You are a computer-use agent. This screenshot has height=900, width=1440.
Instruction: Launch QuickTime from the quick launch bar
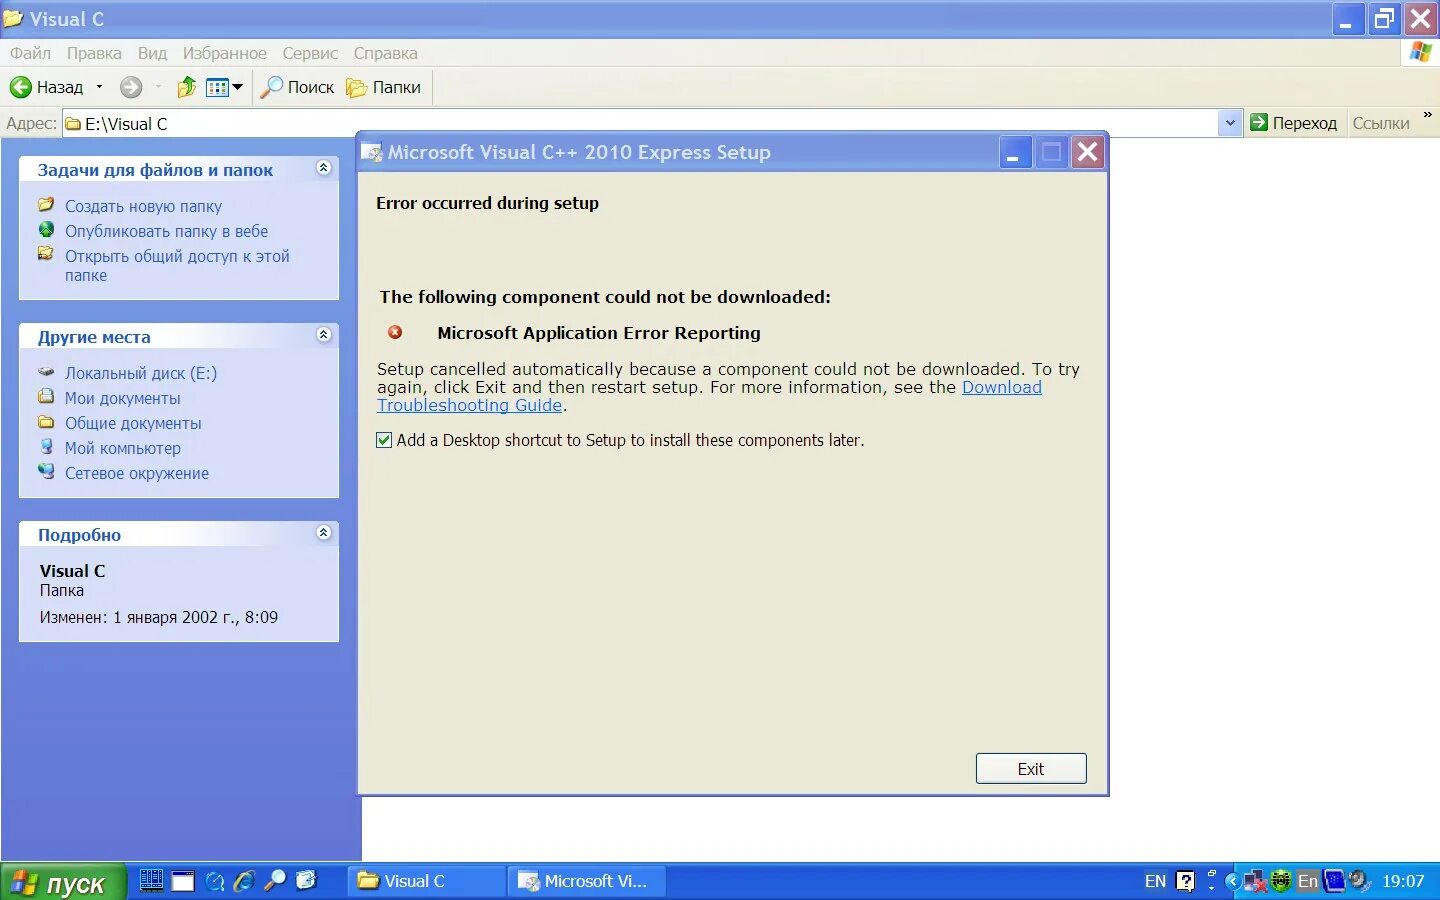coord(214,882)
